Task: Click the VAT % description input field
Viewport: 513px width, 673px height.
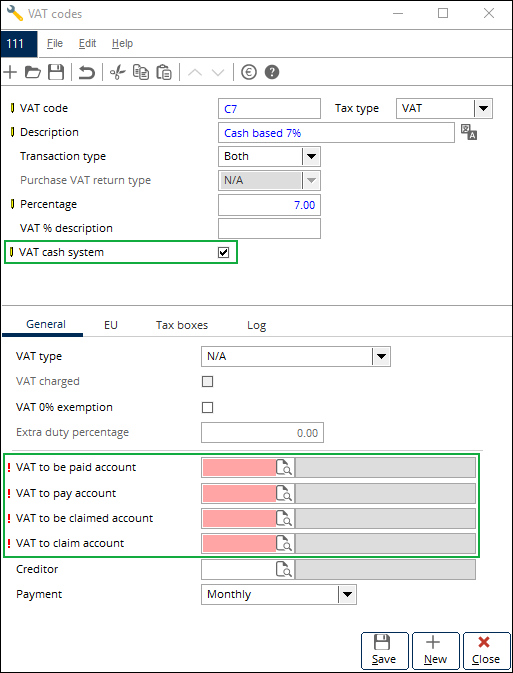Action: pyautogui.click(x=269, y=228)
